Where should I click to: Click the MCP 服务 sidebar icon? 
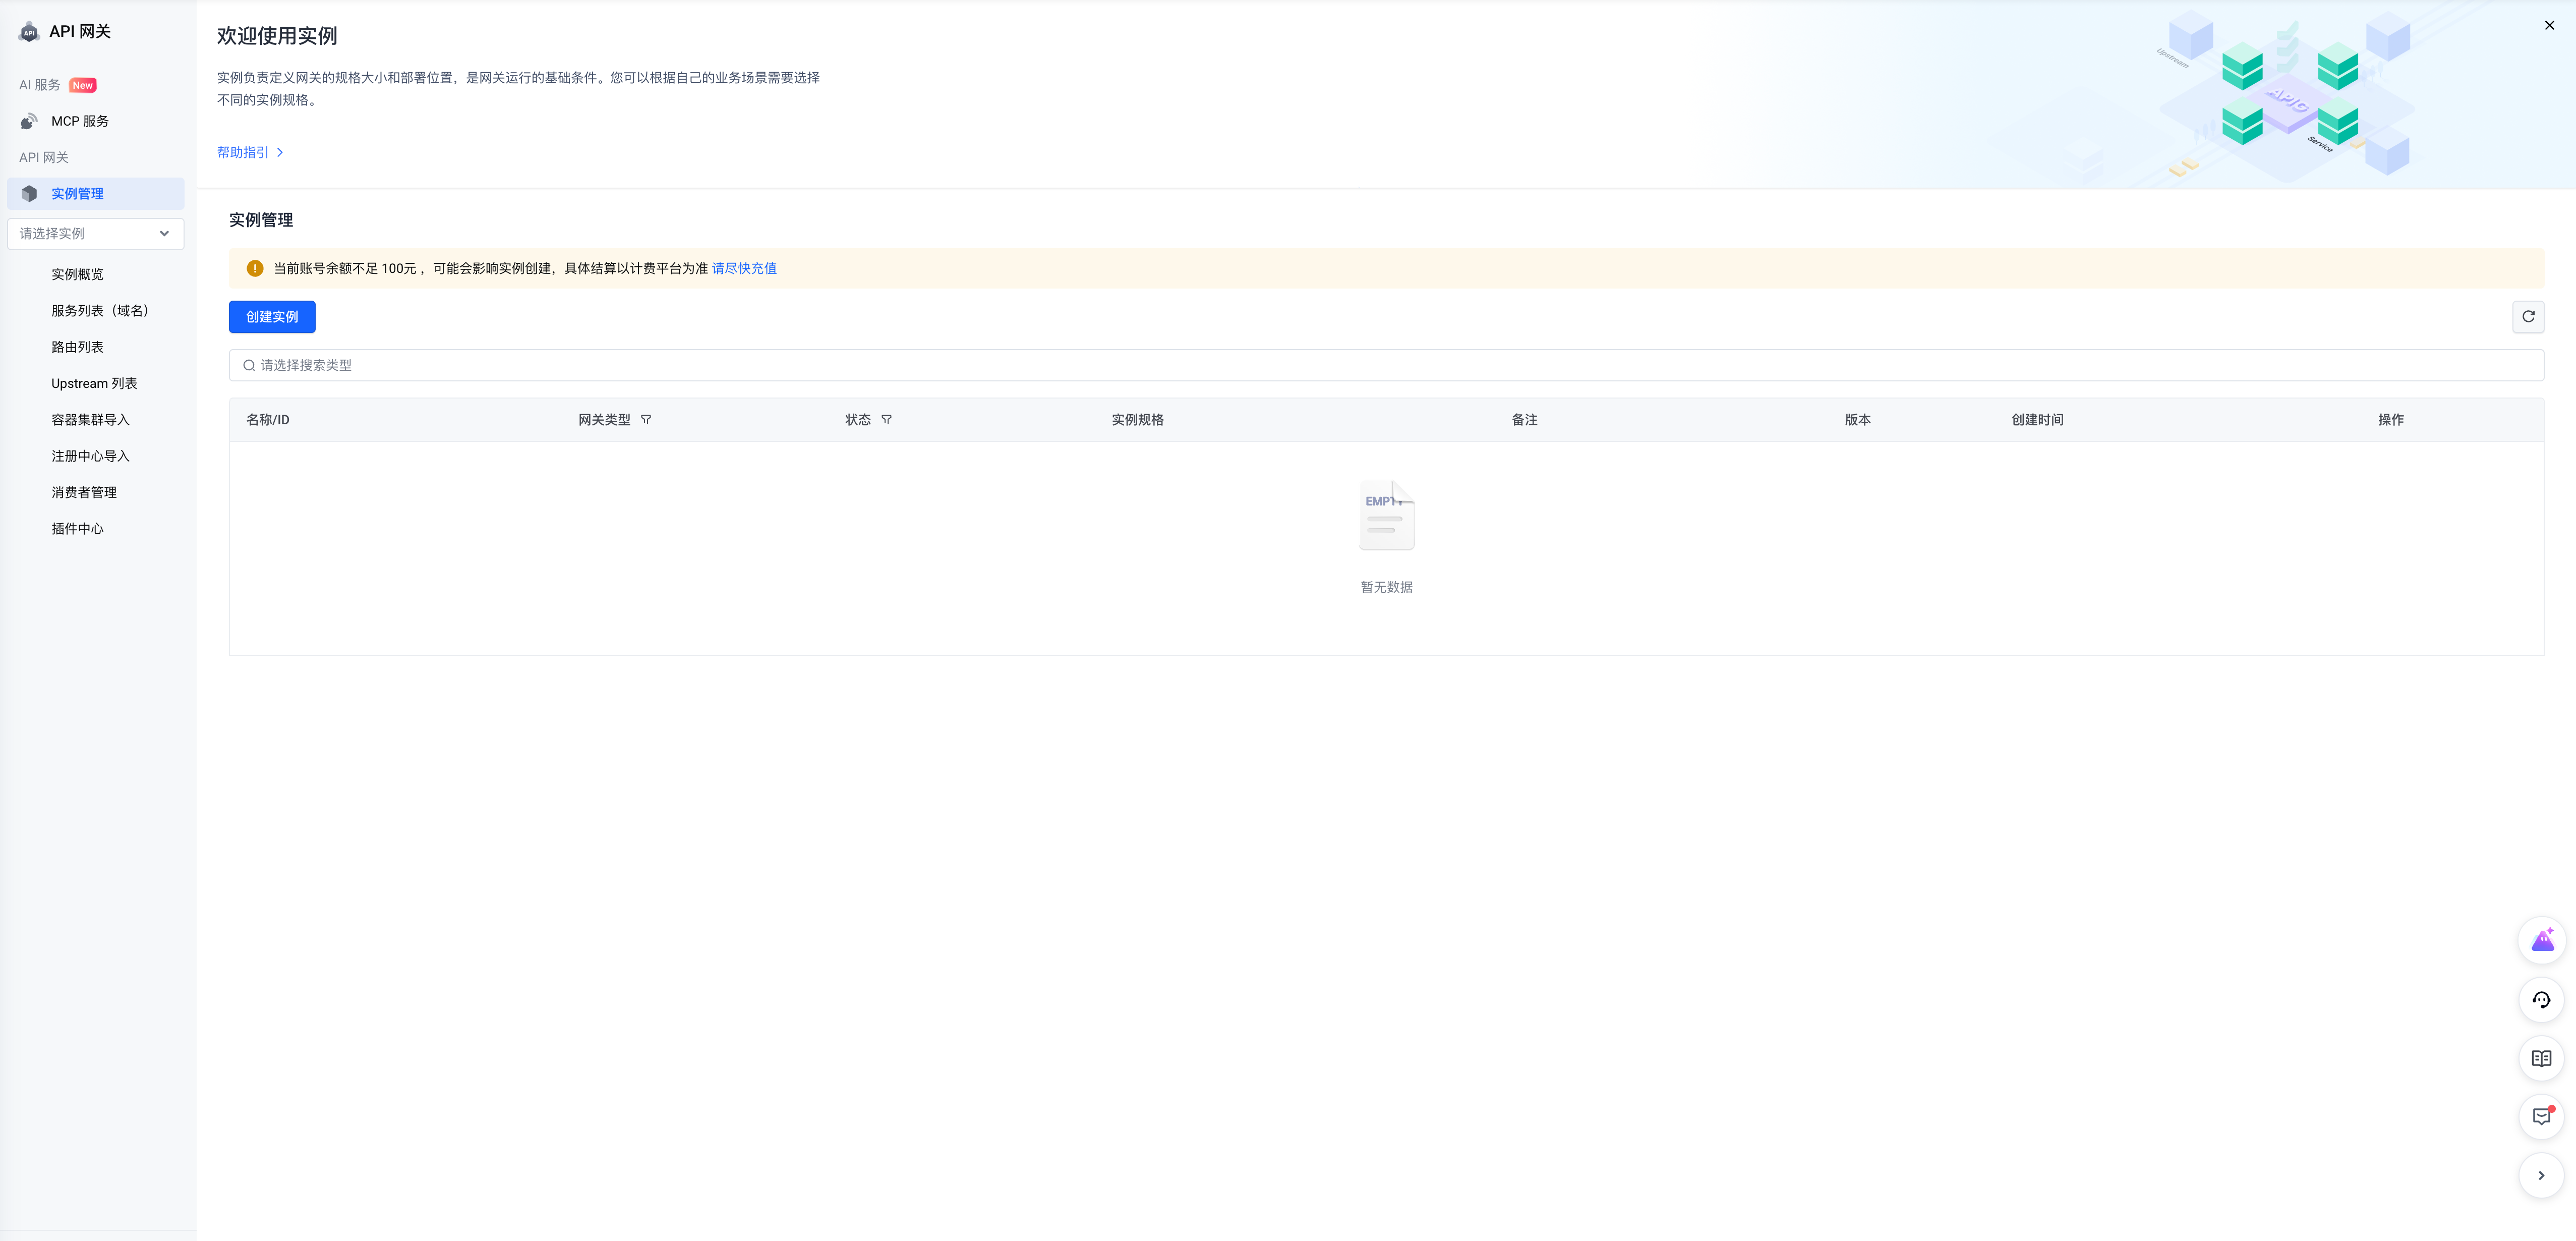(x=29, y=122)
